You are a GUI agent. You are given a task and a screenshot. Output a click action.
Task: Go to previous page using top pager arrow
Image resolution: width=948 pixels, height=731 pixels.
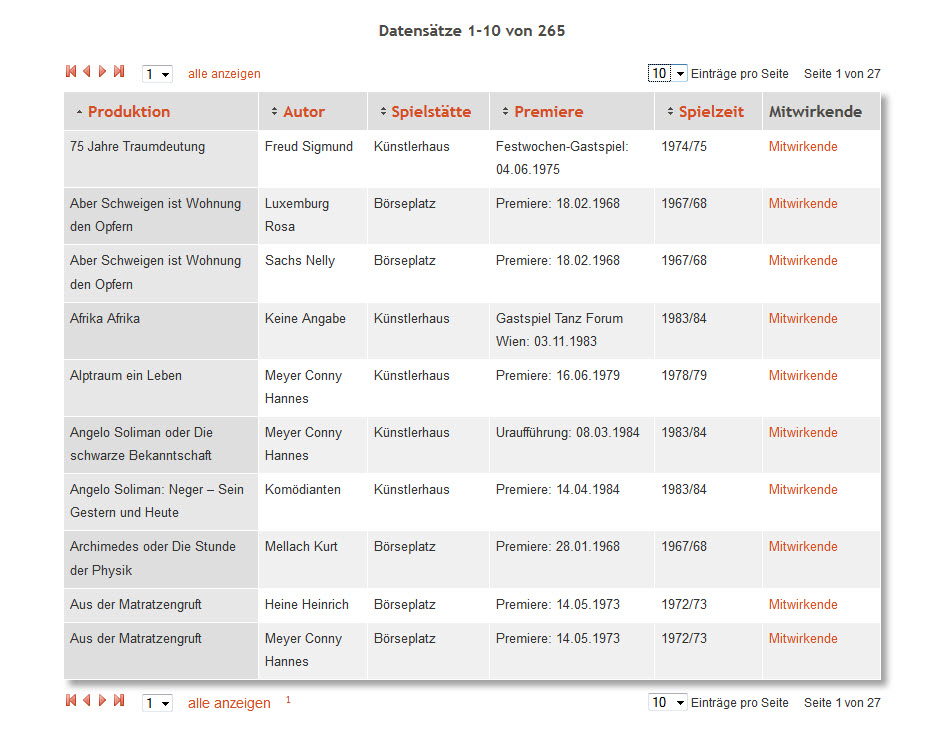point(87,71)
